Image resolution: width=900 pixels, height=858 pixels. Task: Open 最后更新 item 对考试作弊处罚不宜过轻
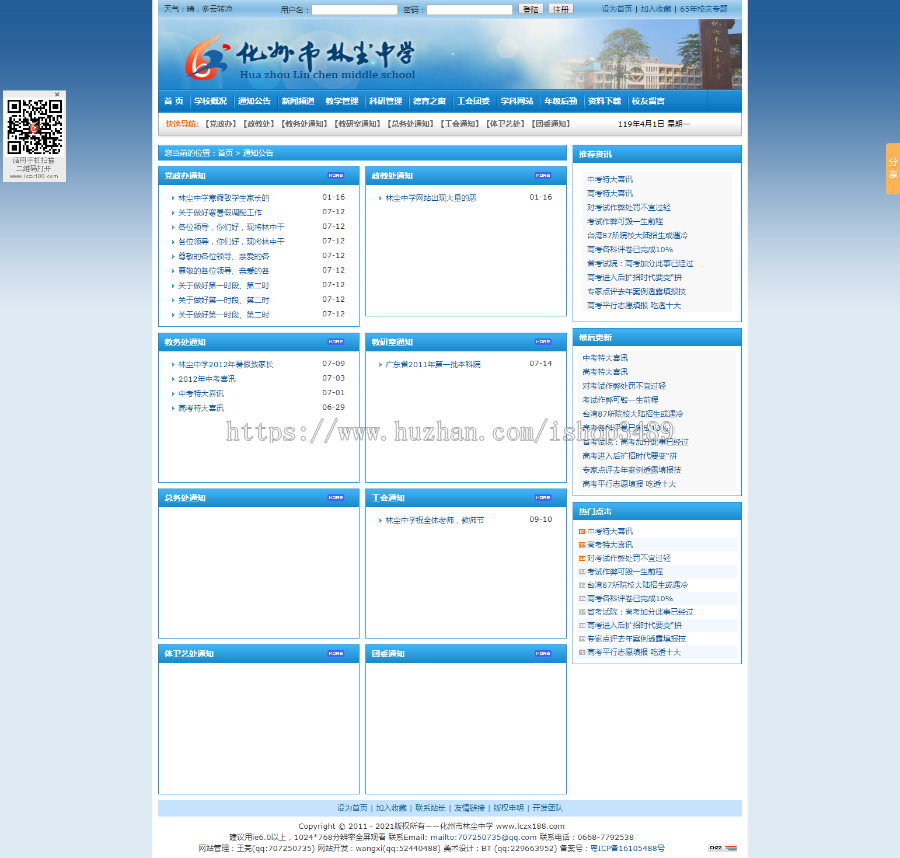624,386
